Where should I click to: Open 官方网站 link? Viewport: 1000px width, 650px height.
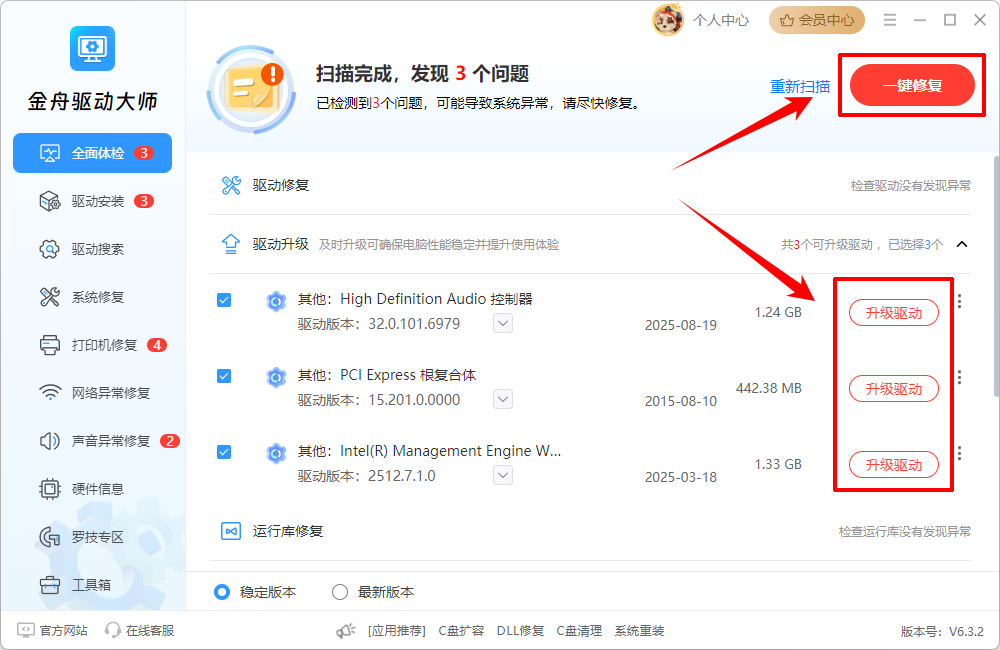(53, 630)
